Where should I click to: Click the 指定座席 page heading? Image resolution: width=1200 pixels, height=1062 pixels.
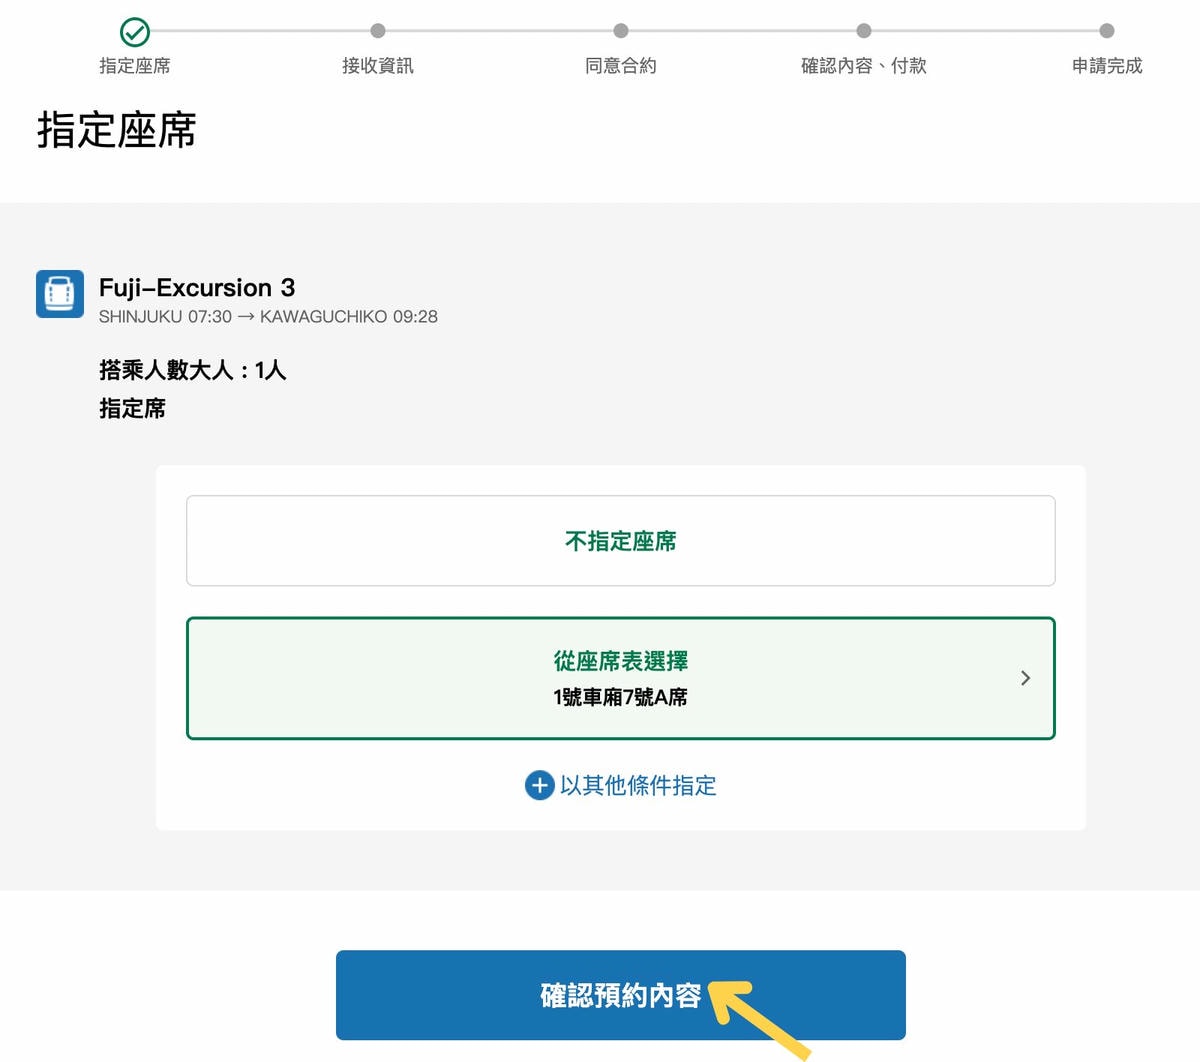117,130
